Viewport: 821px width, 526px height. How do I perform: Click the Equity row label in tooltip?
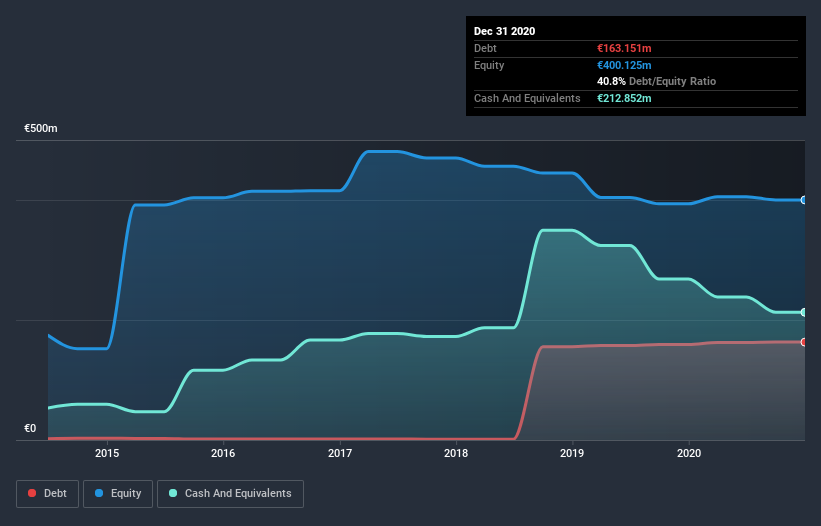(x=489, y=65)
